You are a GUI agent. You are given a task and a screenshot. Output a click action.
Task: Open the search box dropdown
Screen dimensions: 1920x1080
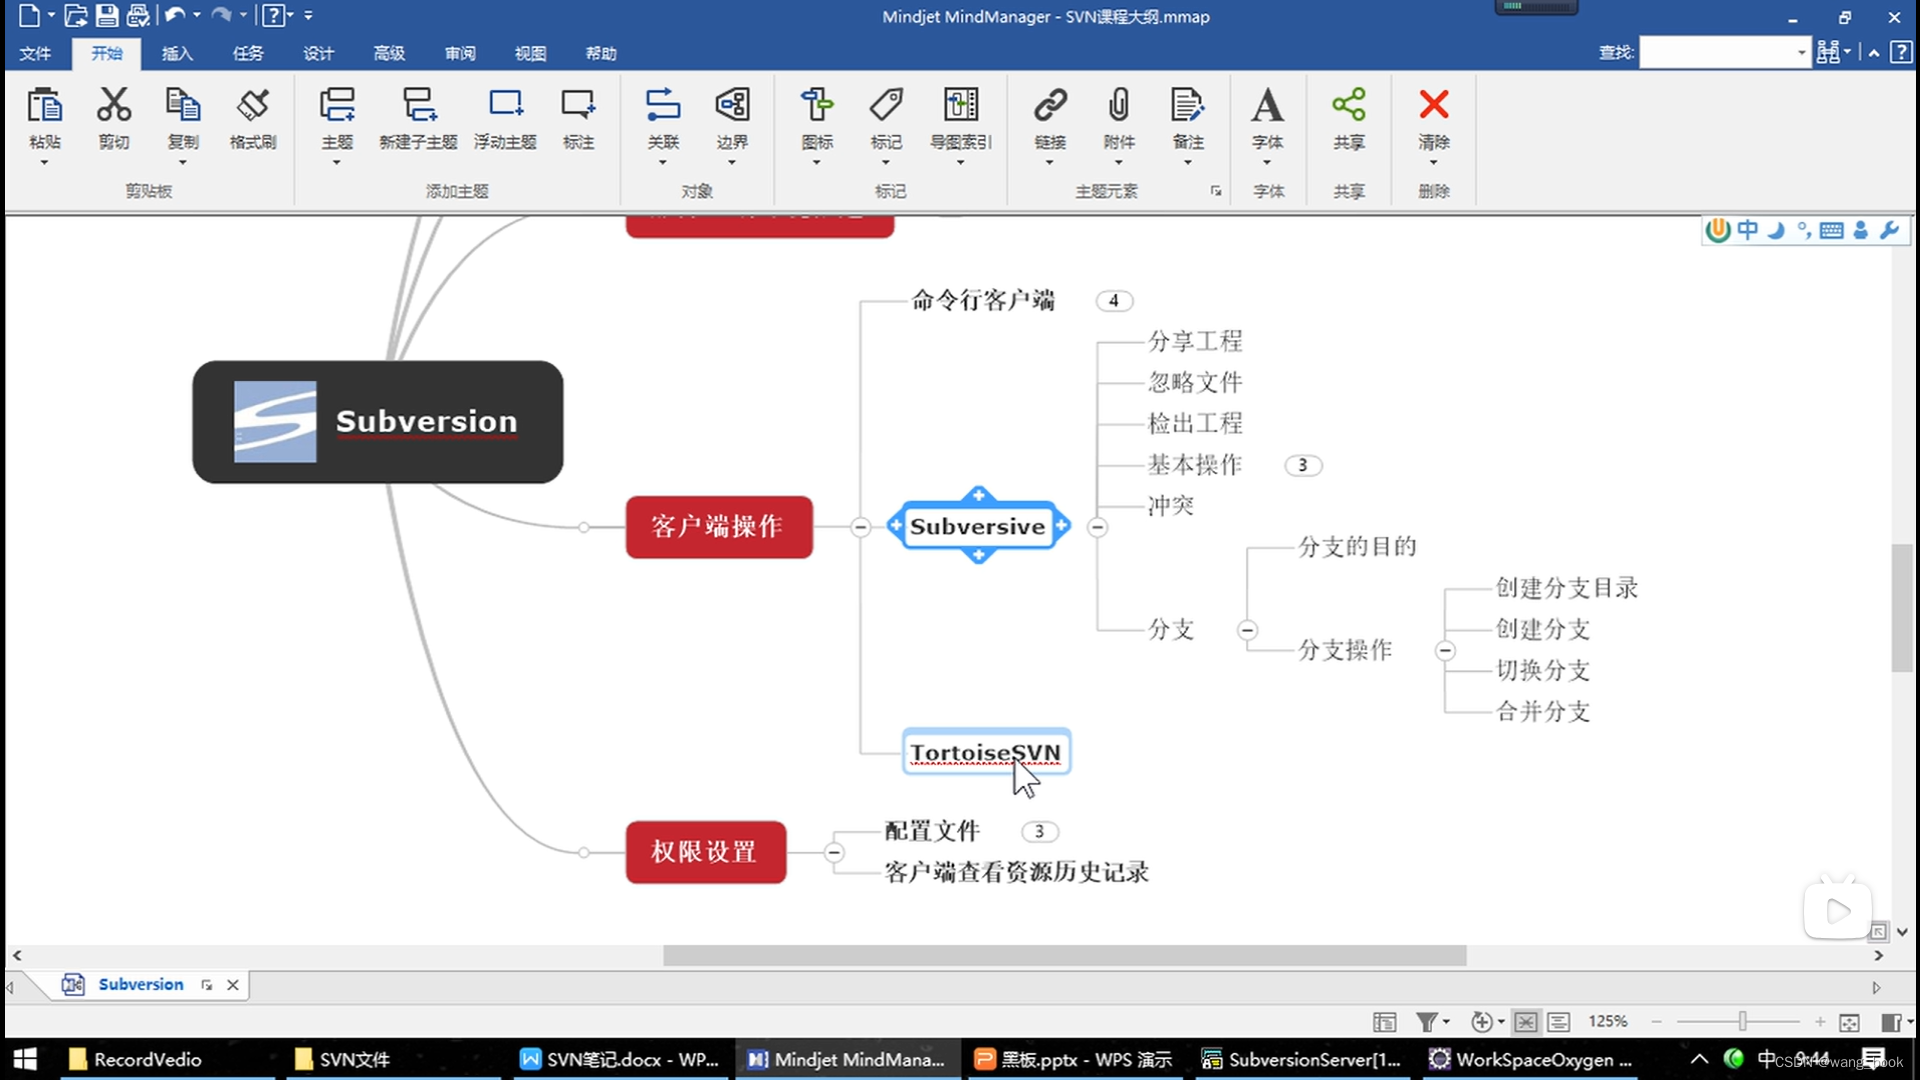coord(1801,53)
